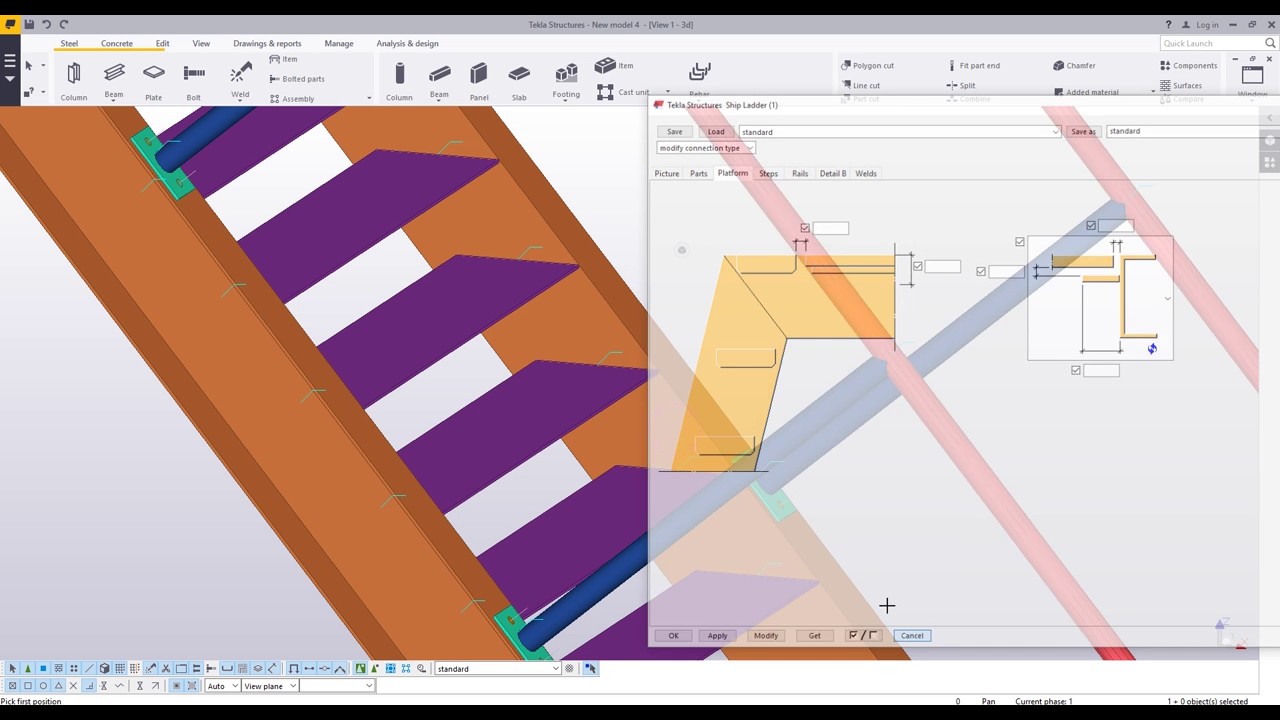
Task: Select the Chamfer tool
Action: 1074,66
